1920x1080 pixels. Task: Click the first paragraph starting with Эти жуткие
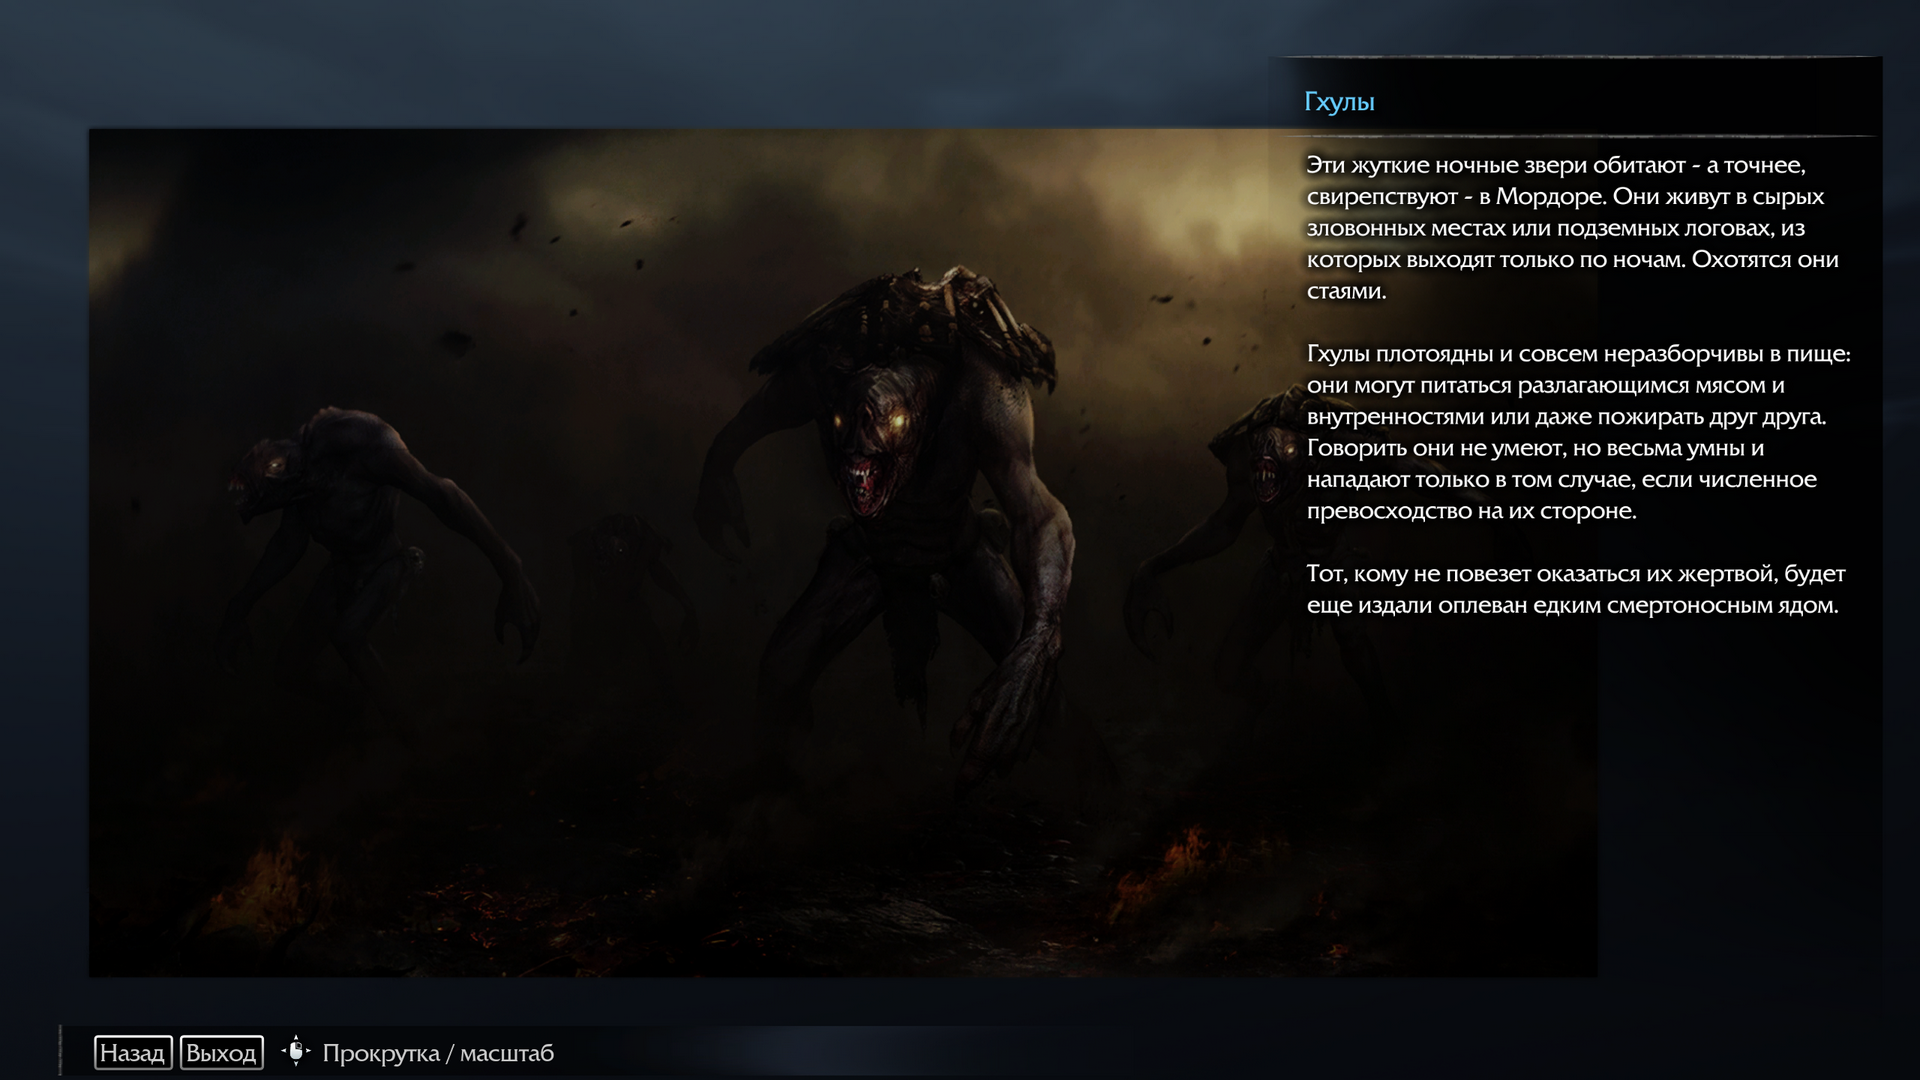click(1572, 228)
